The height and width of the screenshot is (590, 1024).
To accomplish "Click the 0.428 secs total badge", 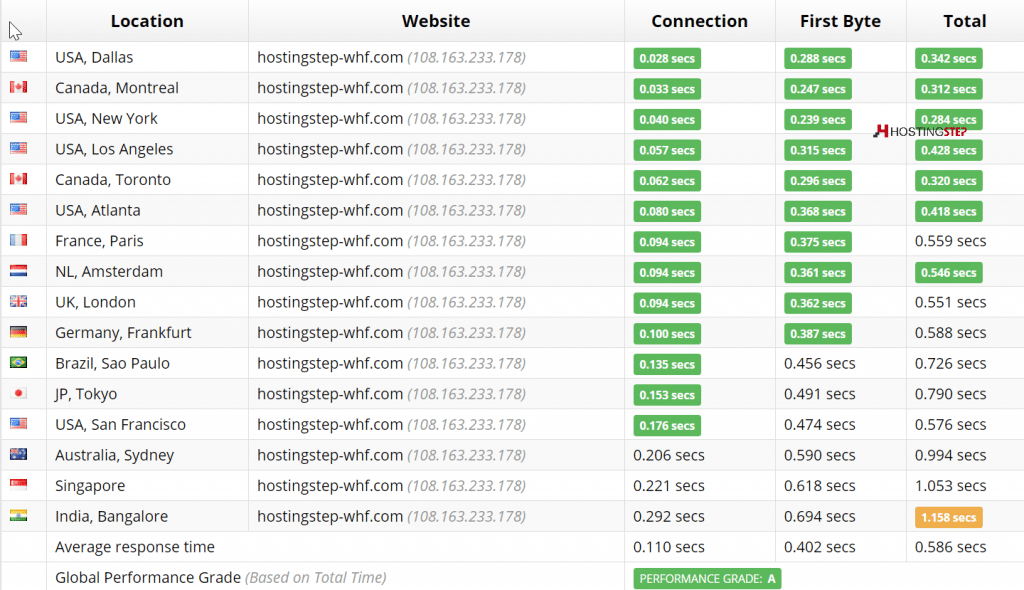I will coord(948,150).
